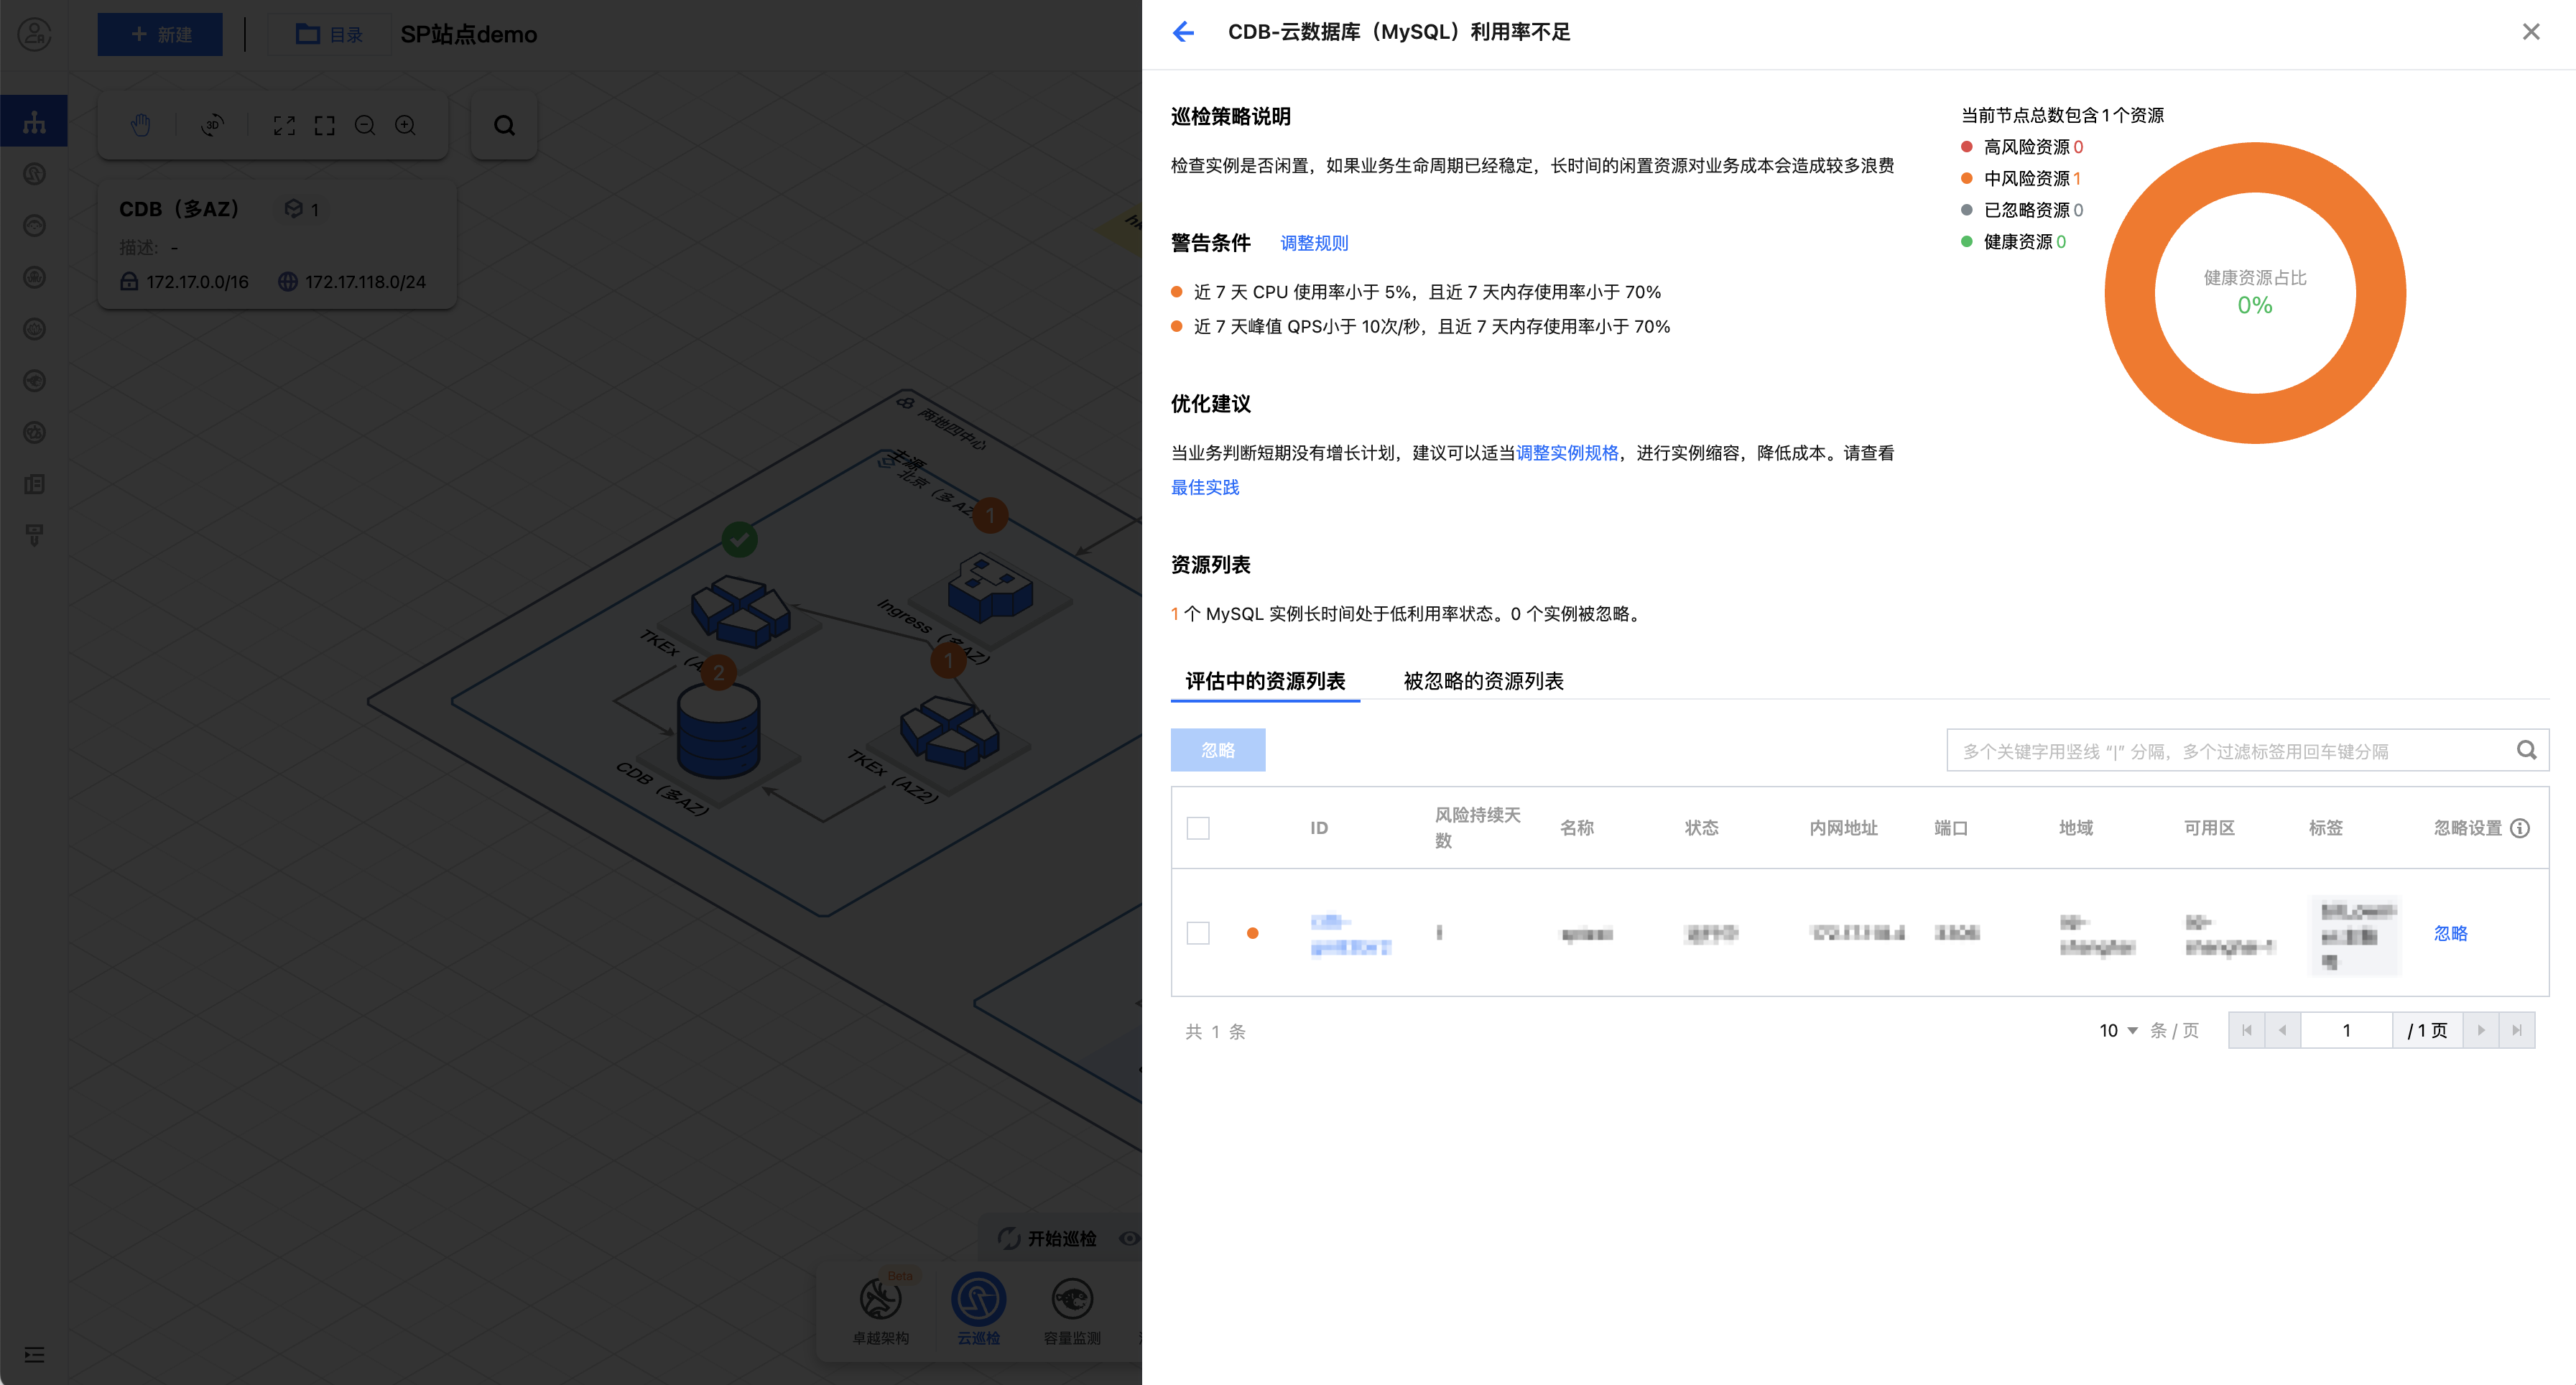Click the 开始巡检 button

(x=1047, y=1238)
